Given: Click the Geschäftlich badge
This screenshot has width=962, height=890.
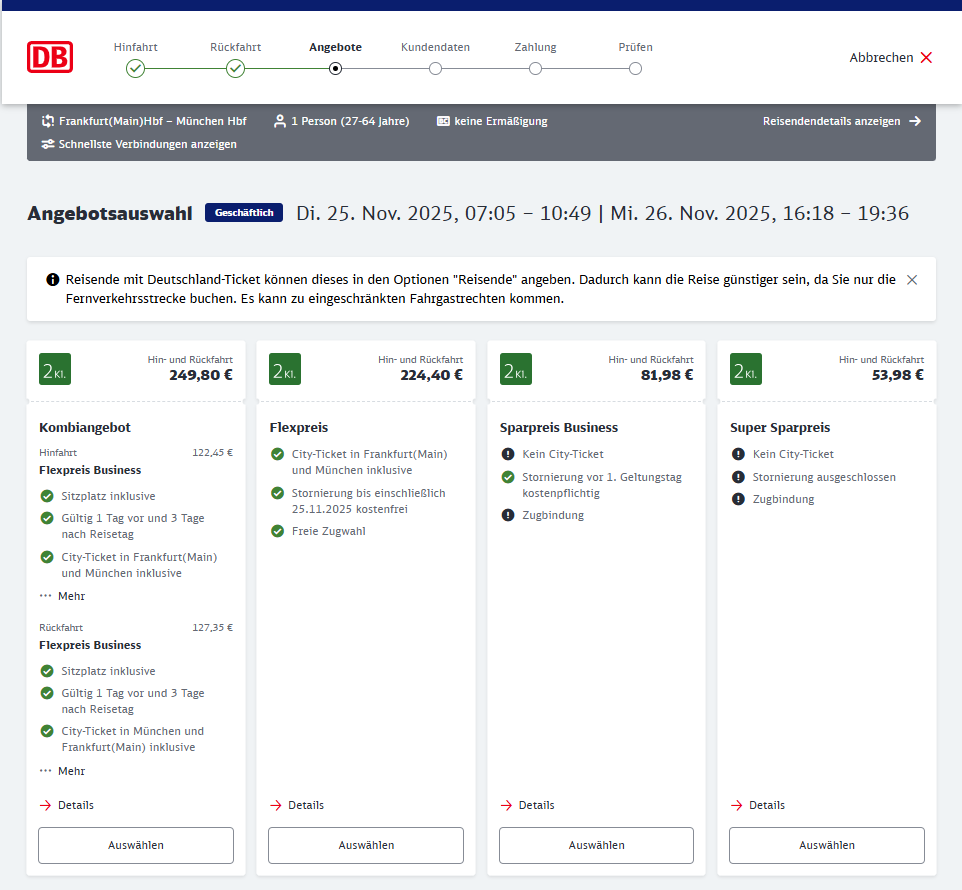Looking at the screenshot, I should click(244, 212).
